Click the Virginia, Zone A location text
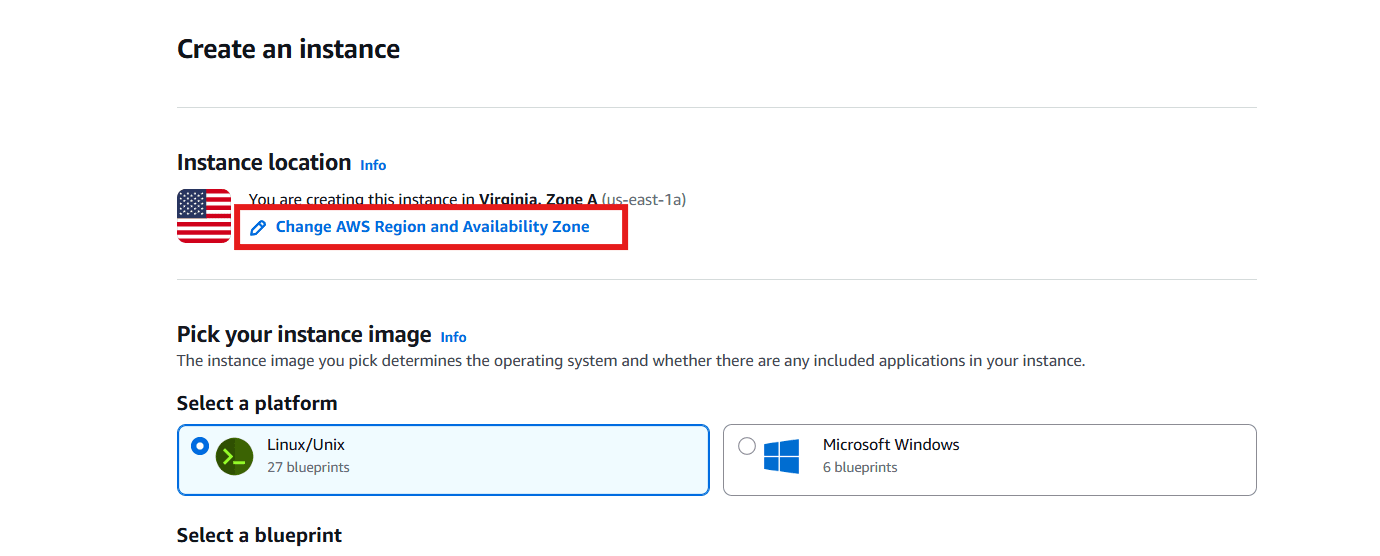1380x556 pixels. 537,199
